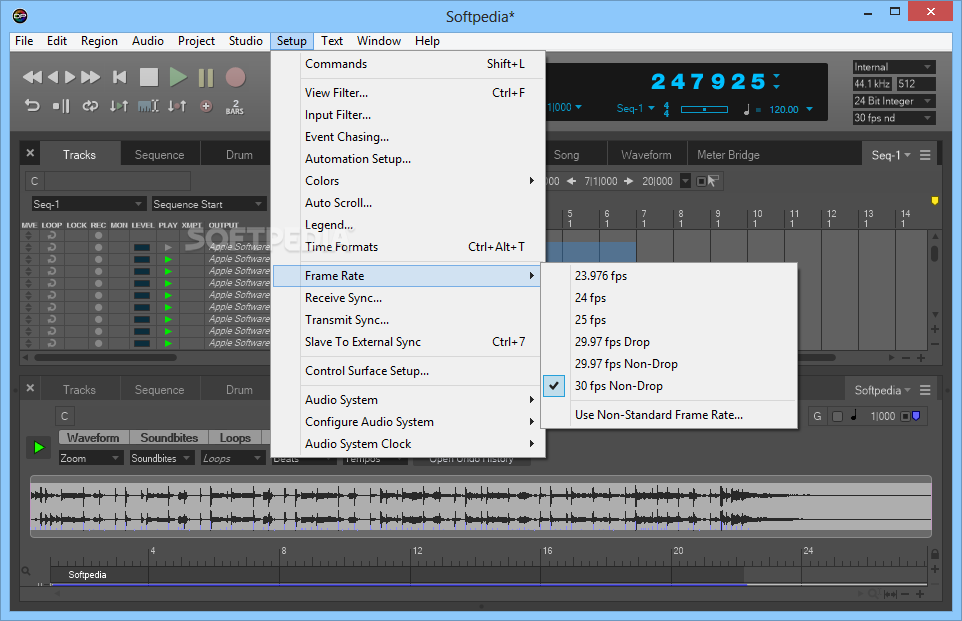Stop playback with the square Stop button
Viewport: 962px width, 621px height.
[x=149, y=77]
